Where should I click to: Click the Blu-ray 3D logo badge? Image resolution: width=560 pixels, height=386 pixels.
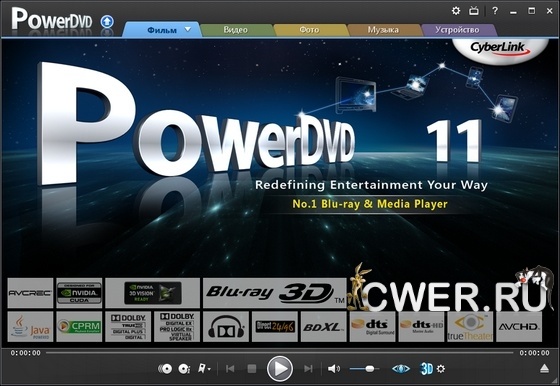(x=275, y=293)
